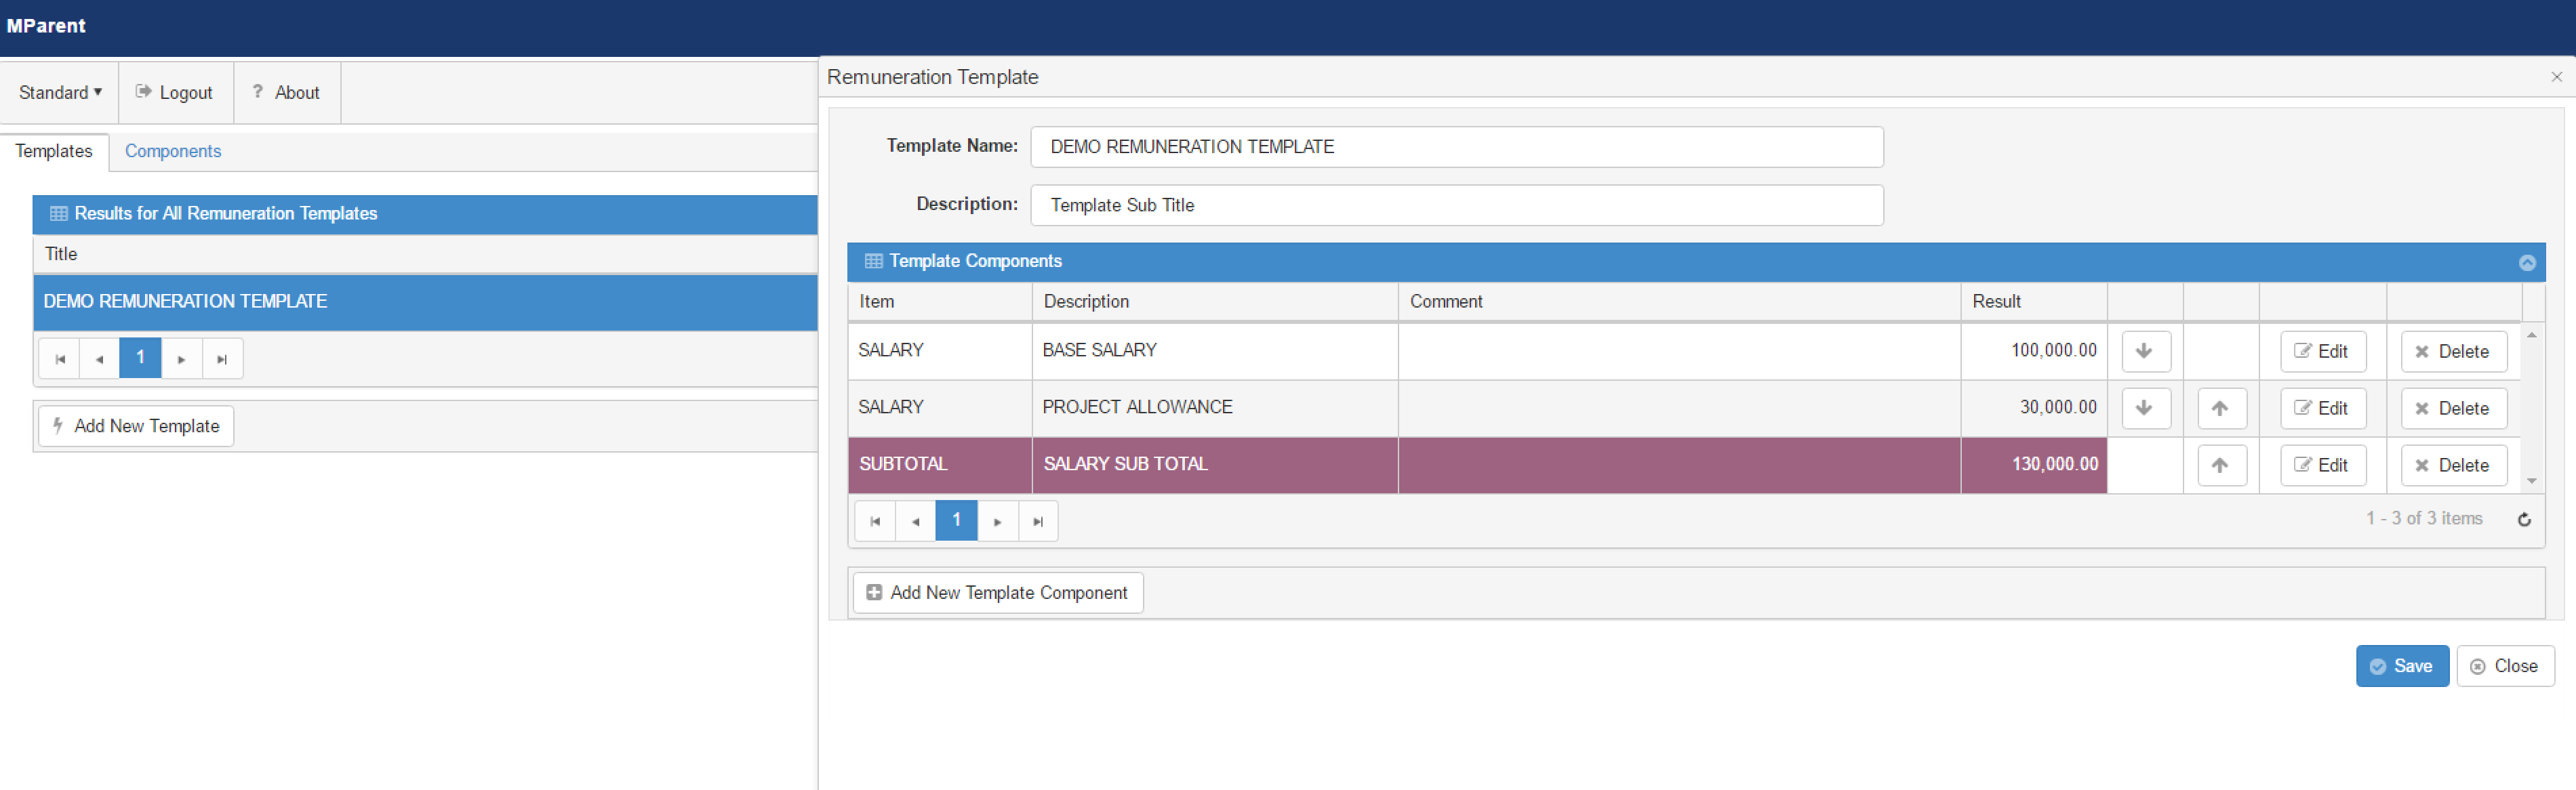This screenshot has width=2576, height=790.
Task: Click the Title column header
Action: [425, 254]
